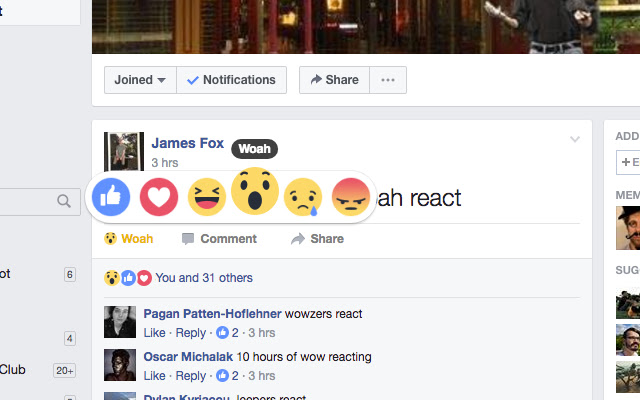The height and width of the screenshot is (400, 640).
Task: Open timestamp of wowzers react comment
Action: (262, 333)
